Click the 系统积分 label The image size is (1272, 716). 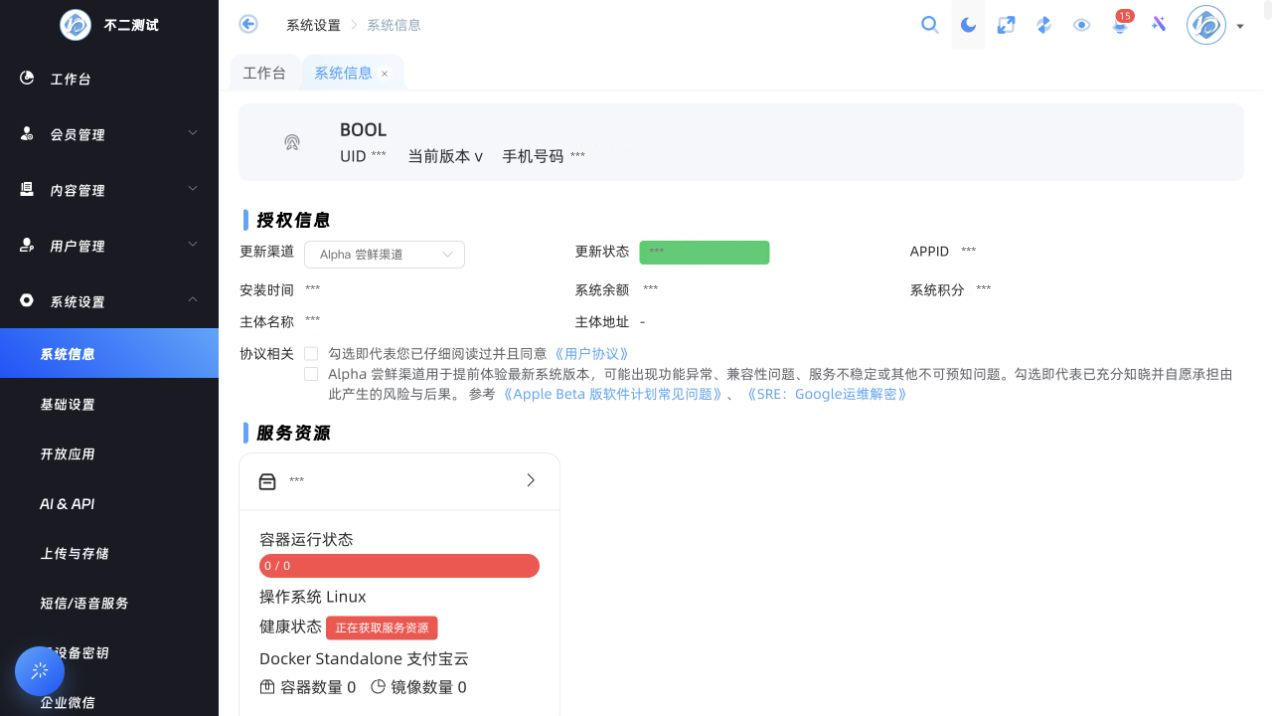[x=937, y=290]
